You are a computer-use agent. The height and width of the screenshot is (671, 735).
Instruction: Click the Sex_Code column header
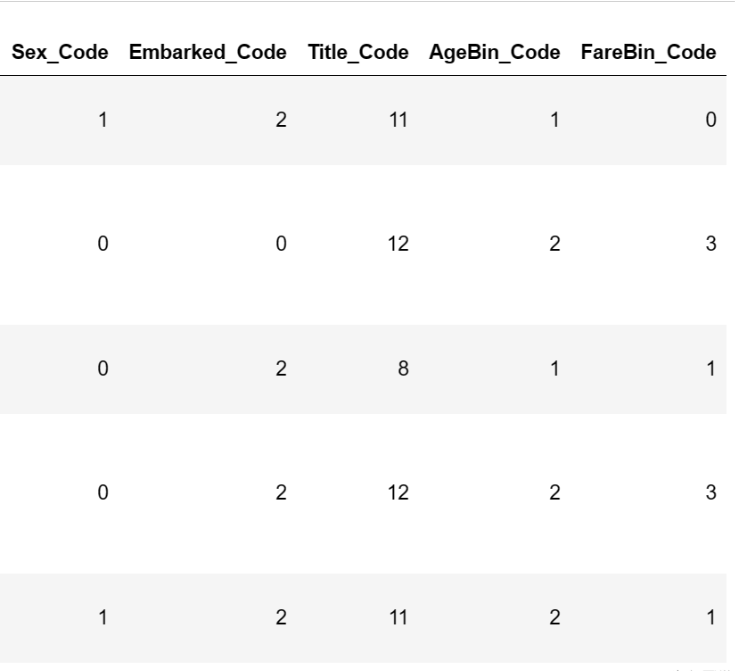tap(65, 52)
